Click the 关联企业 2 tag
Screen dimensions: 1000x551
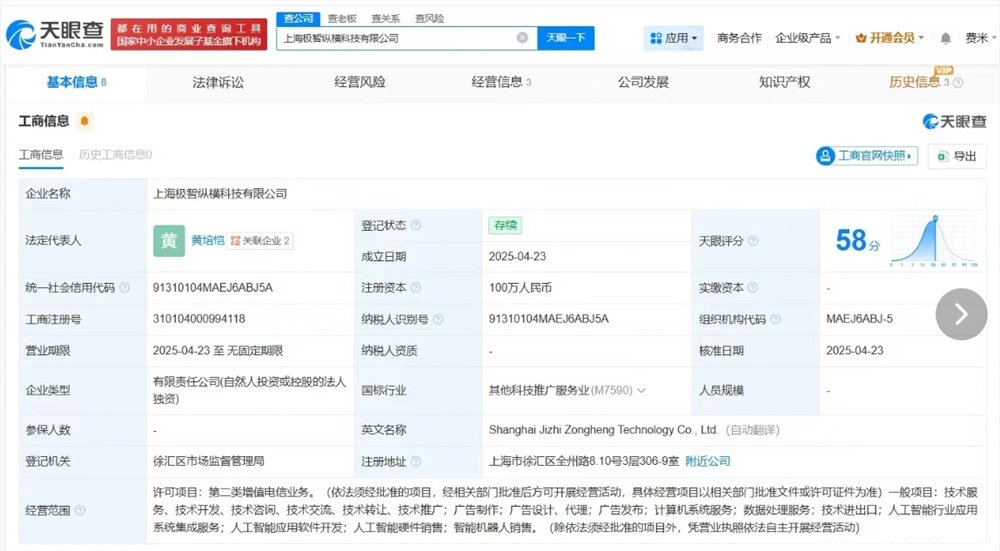(x=260, y=240)
